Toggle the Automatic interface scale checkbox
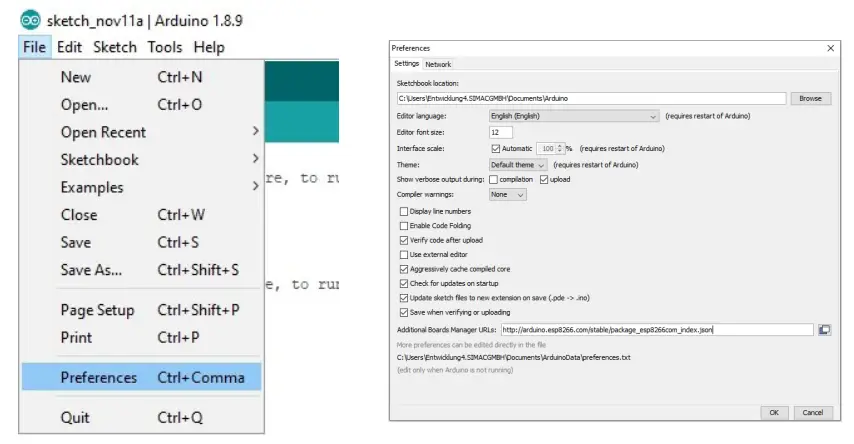The height and width of the screenshot is (444, 854). point(495,148)
